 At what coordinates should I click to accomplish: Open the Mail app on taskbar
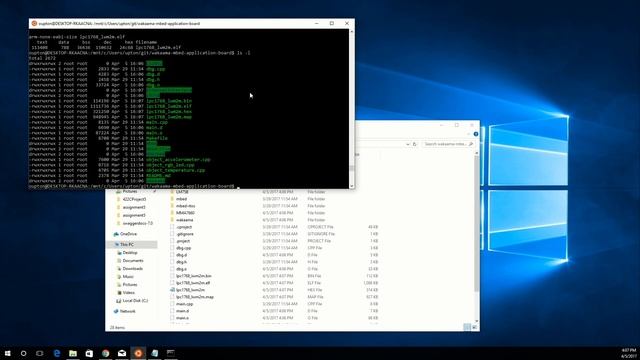[122, 353]
